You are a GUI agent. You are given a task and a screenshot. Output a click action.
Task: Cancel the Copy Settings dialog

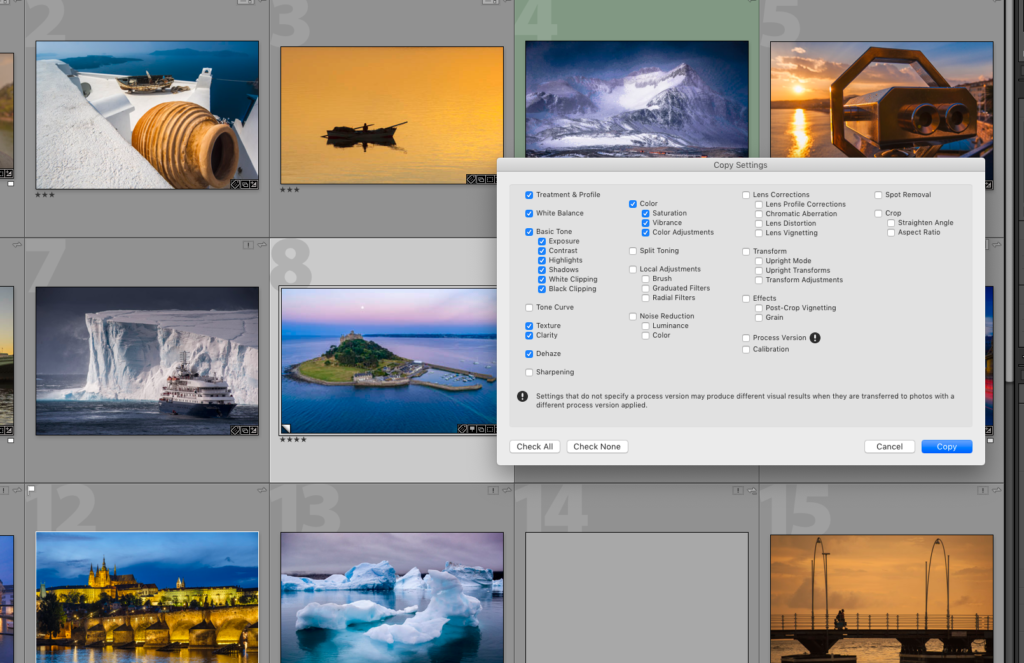click(889, 446)
